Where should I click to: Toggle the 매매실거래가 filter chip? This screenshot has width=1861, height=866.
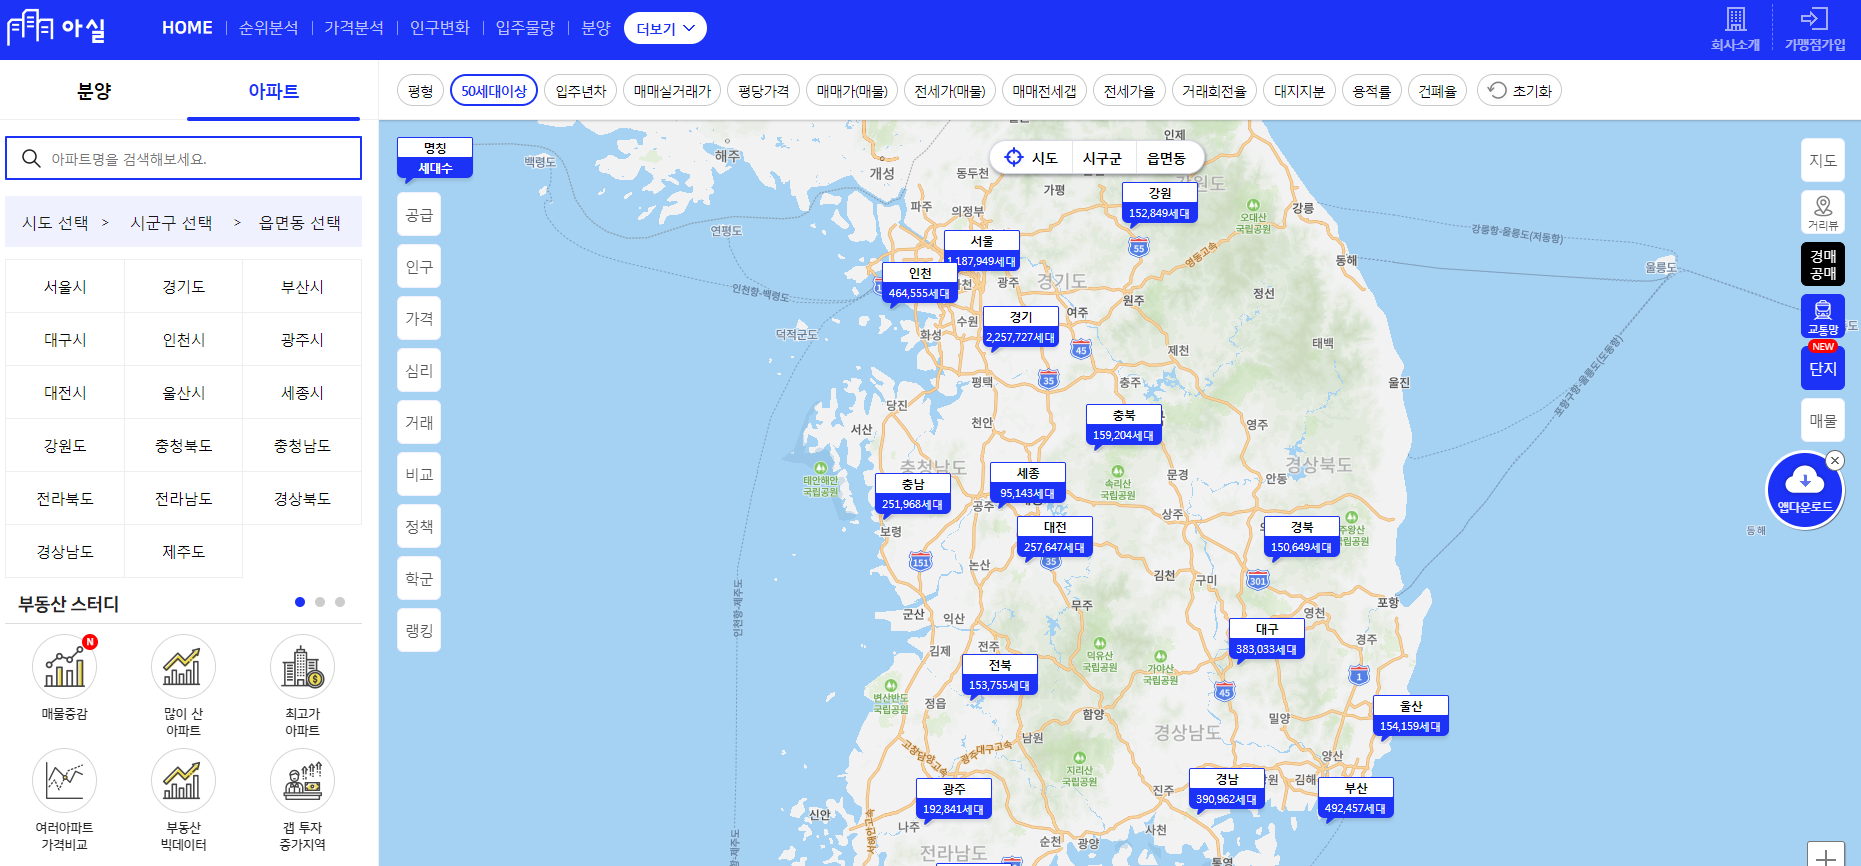[x=672, y=91]
